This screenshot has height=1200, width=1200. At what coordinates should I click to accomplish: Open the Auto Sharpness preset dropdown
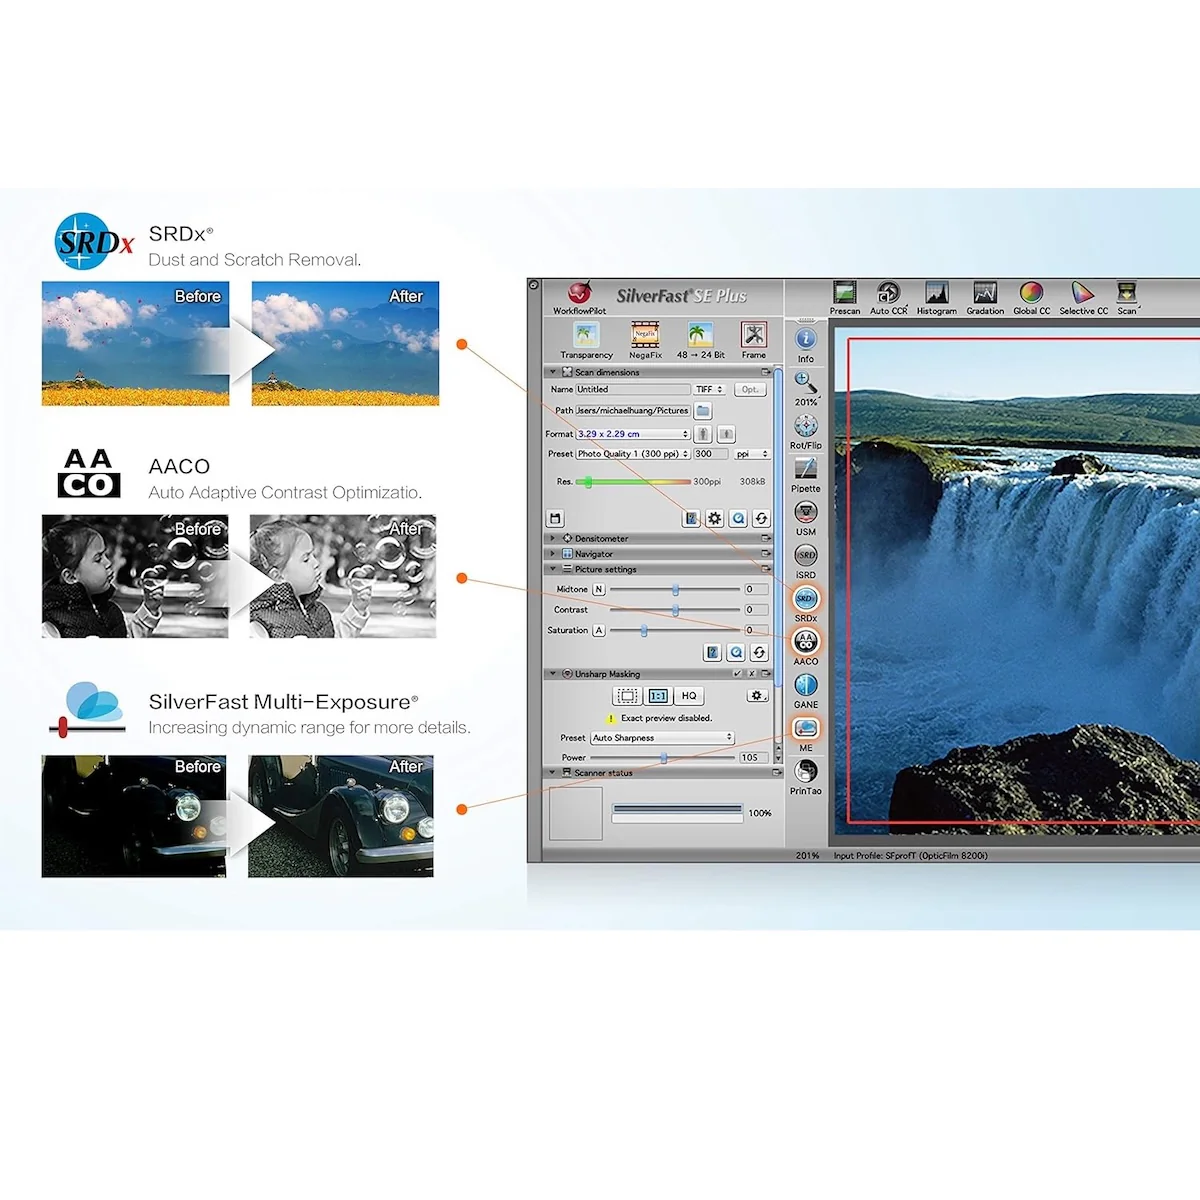click(662, 738)
